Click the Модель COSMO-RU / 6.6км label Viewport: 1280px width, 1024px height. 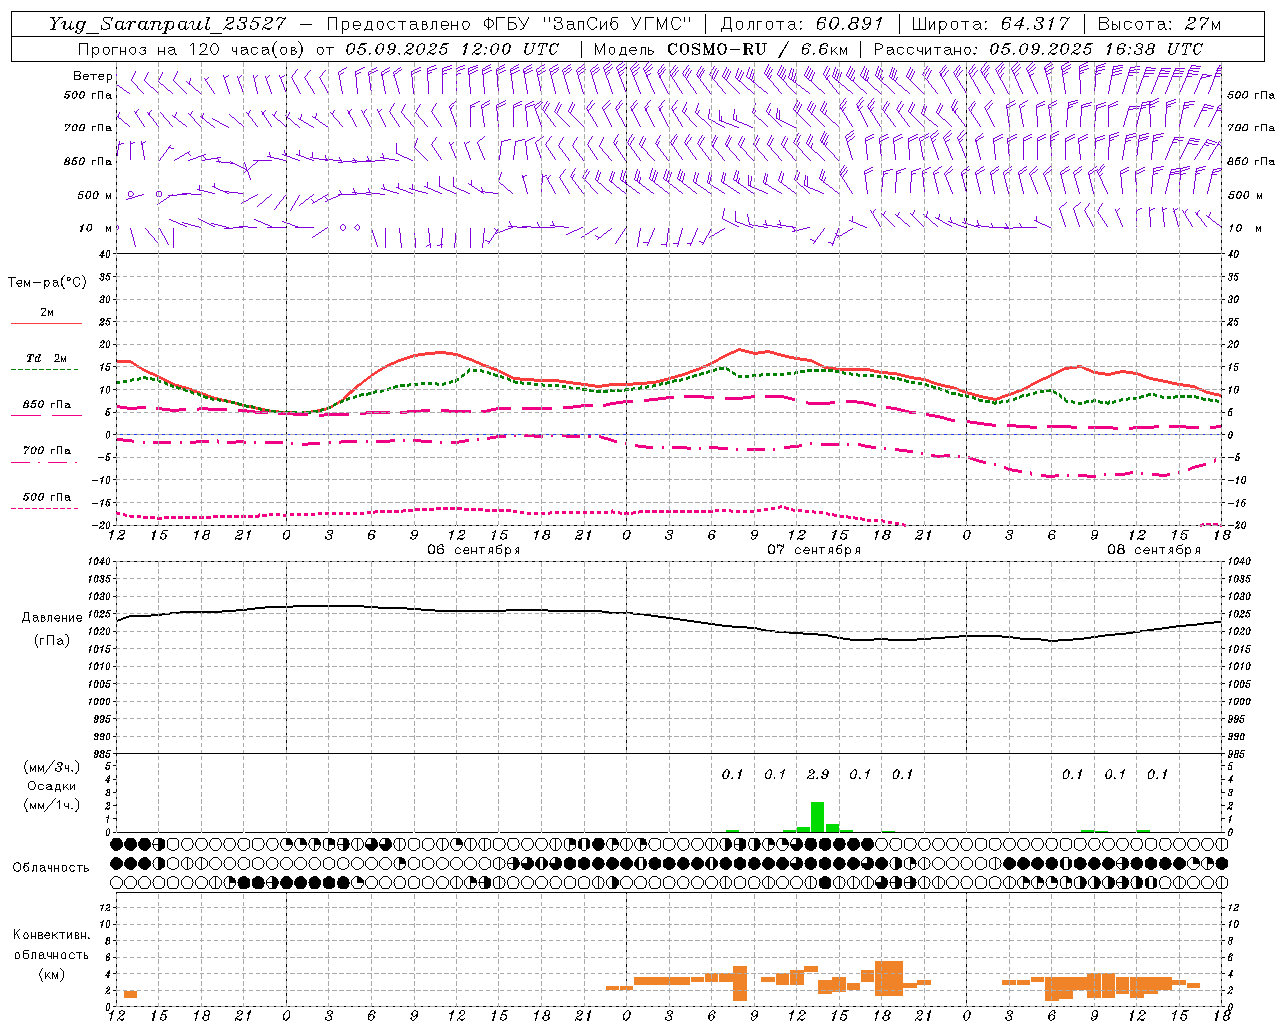pos(721,48)
